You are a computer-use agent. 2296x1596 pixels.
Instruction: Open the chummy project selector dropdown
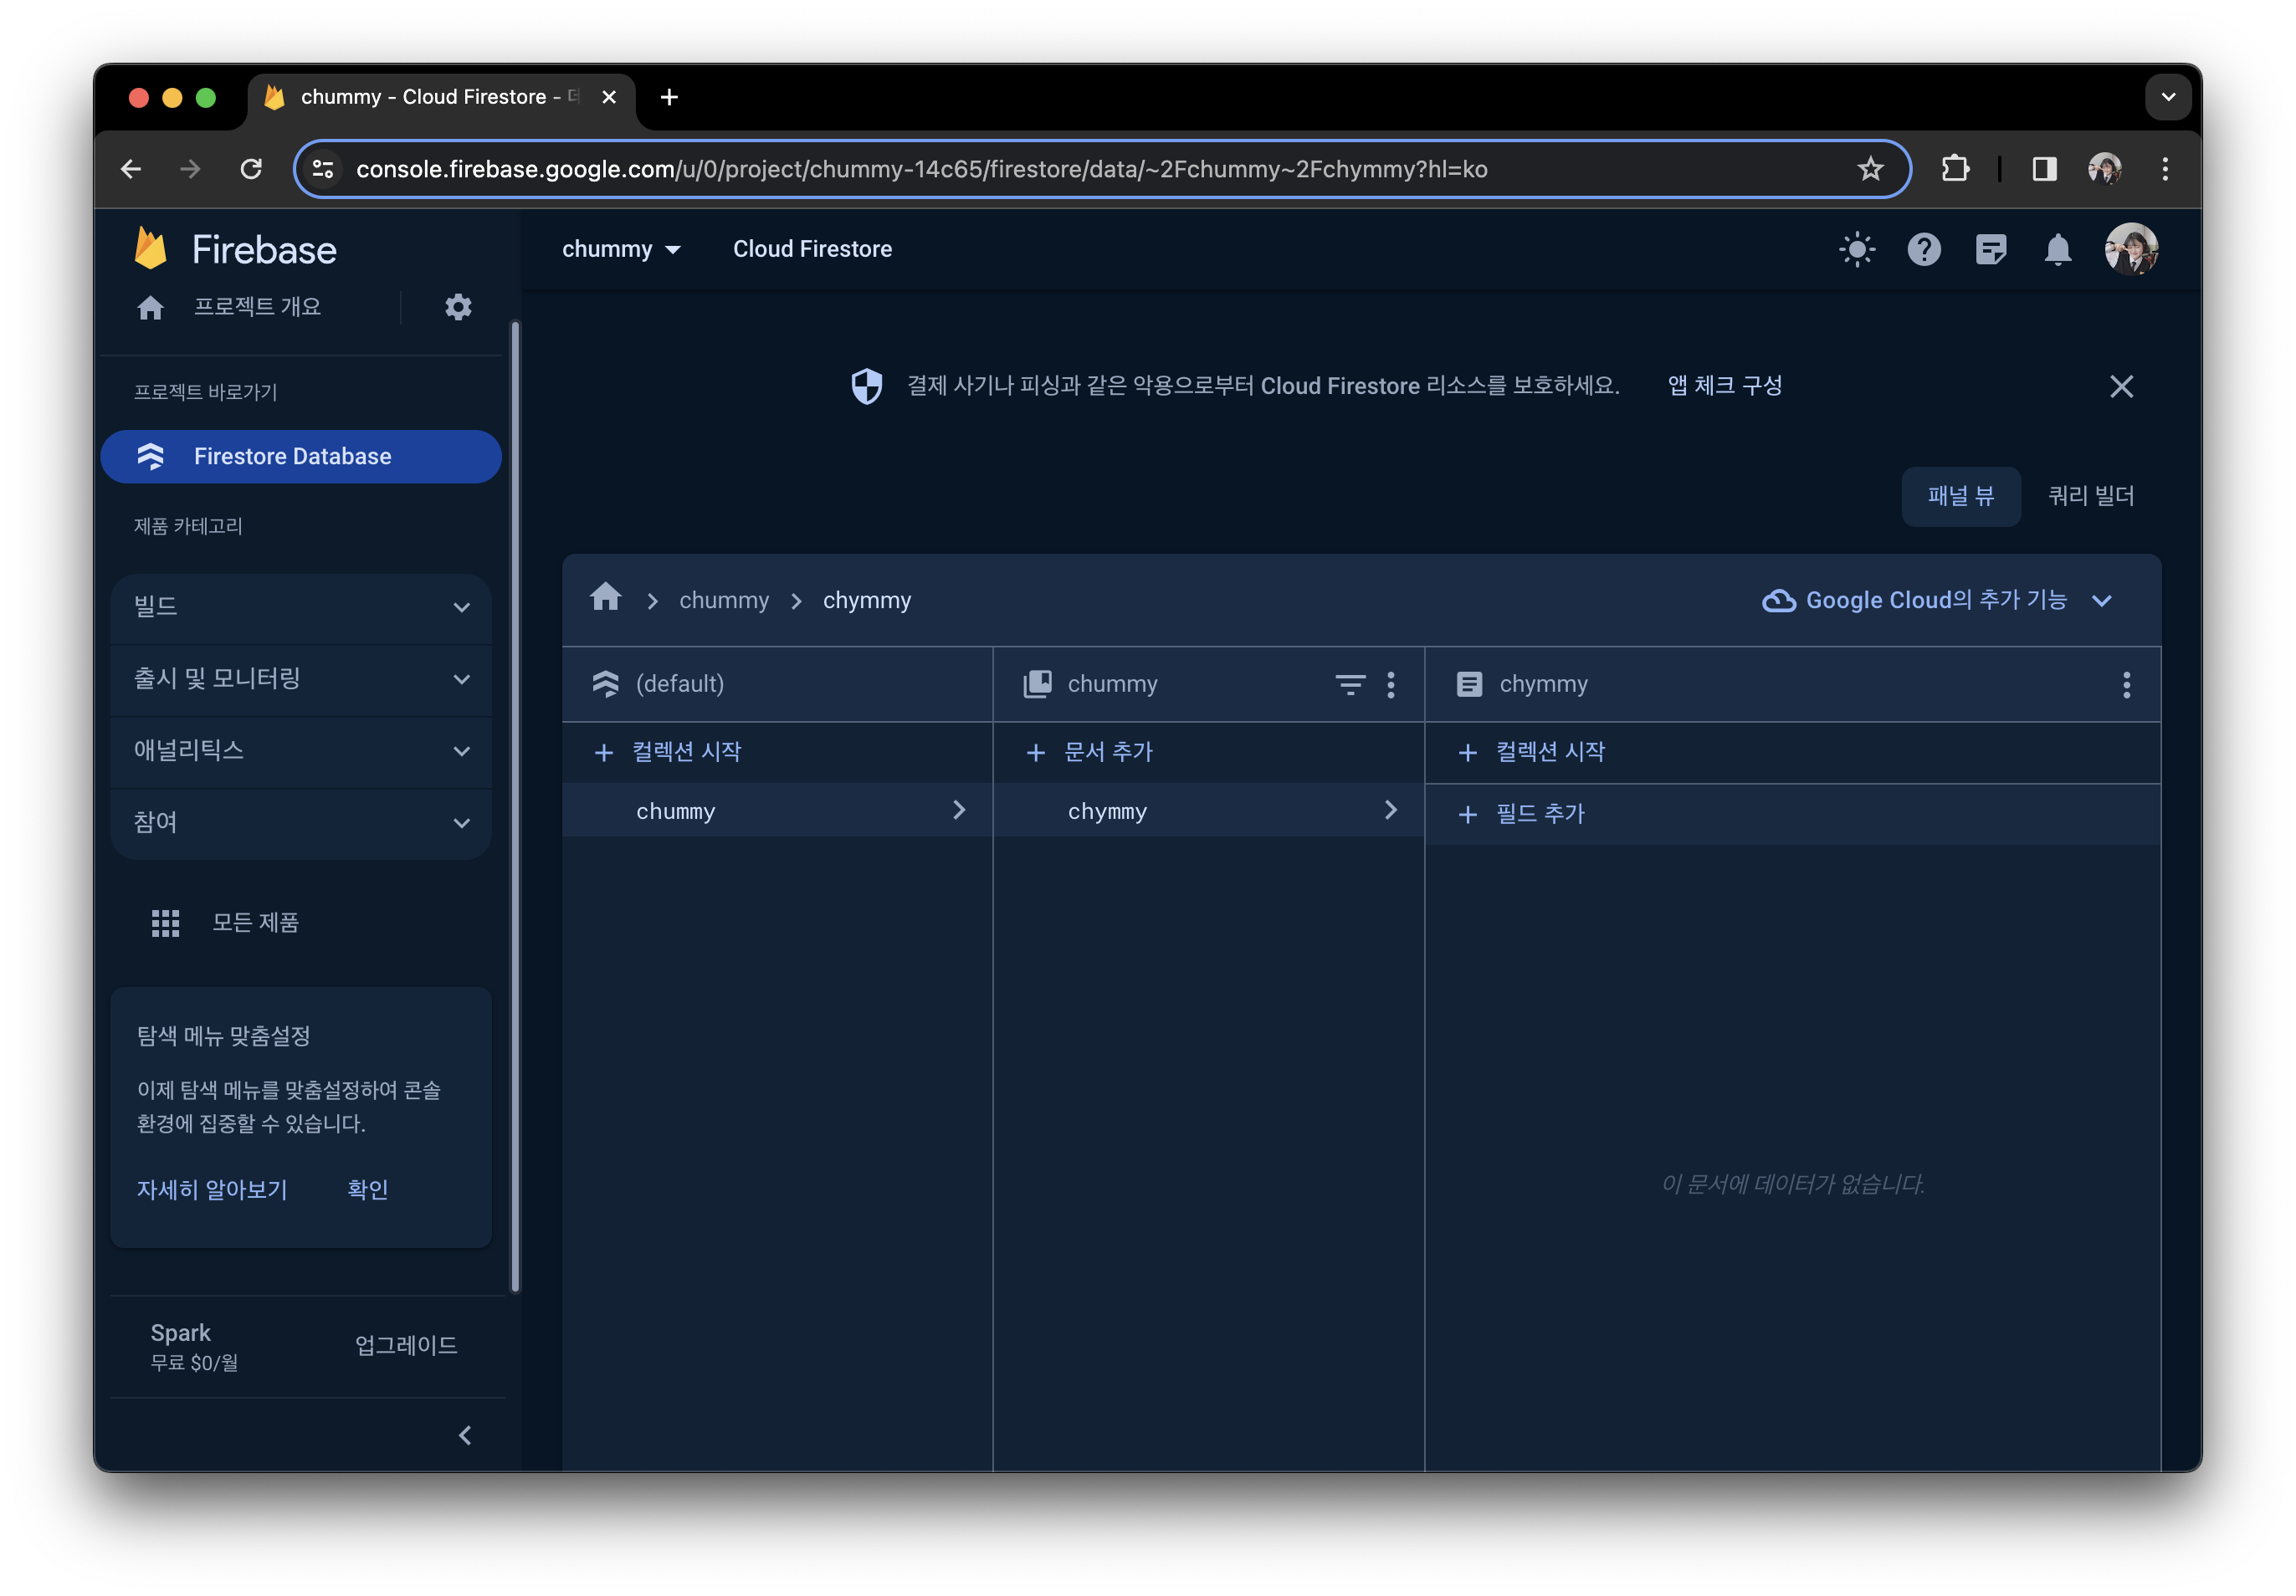621,249
